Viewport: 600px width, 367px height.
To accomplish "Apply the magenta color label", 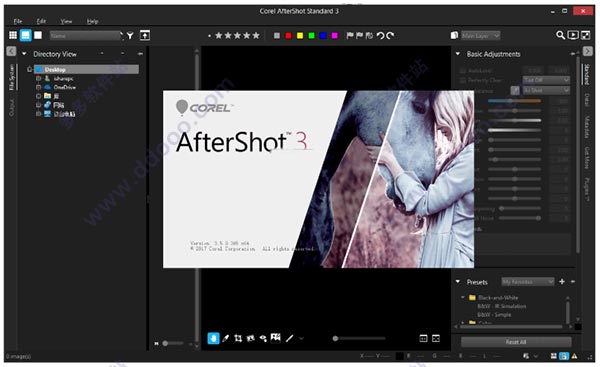I will (334, 36).
